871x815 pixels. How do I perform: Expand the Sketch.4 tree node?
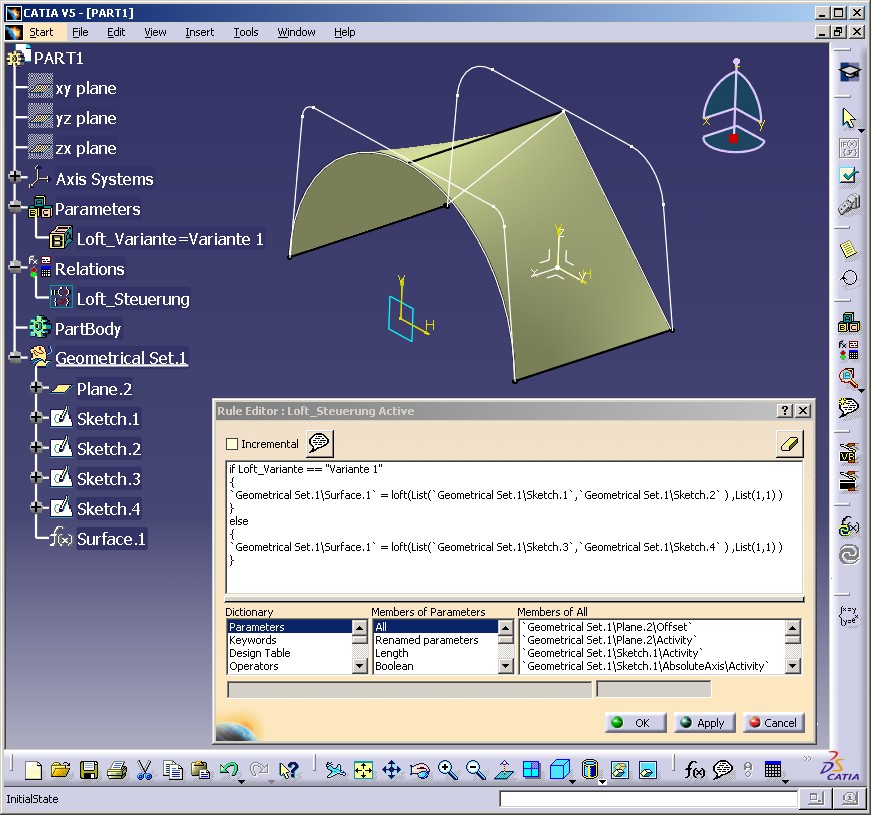click(x=36, y=507)
